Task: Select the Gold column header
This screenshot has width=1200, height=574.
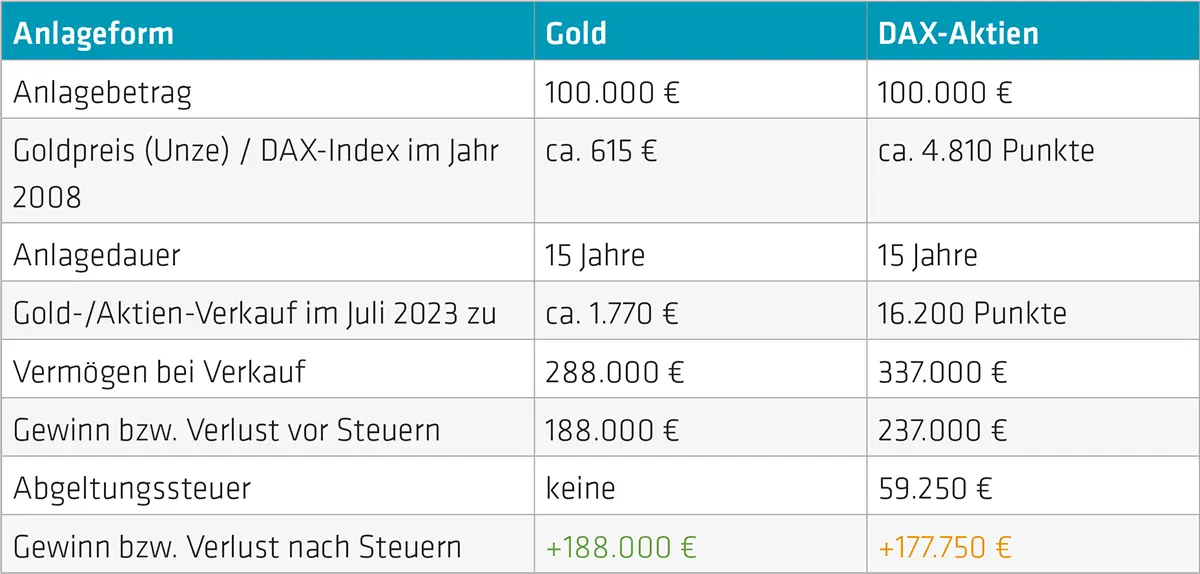Action: 576,33
